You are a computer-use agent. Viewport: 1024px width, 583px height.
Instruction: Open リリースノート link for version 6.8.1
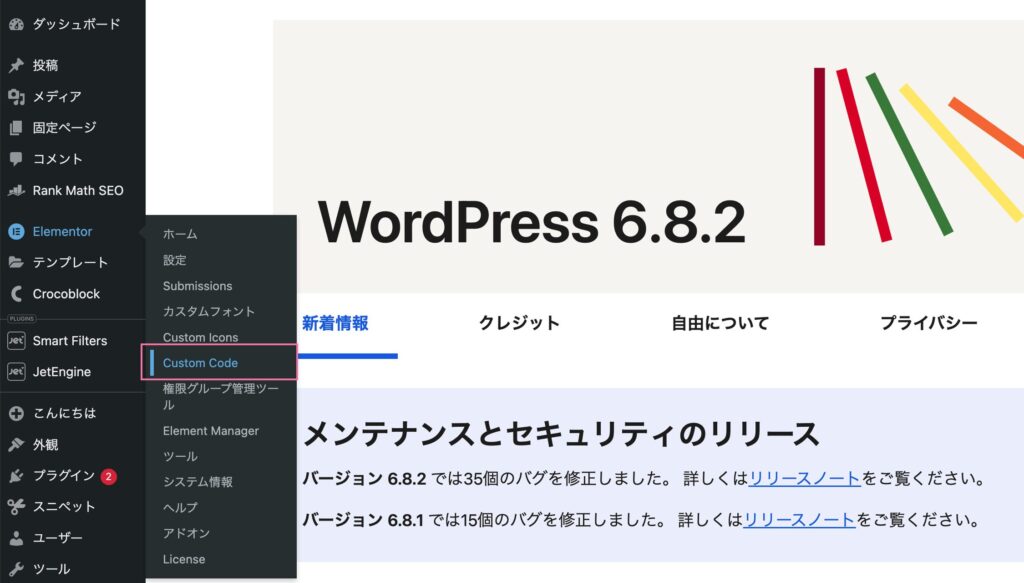(799, 520)
